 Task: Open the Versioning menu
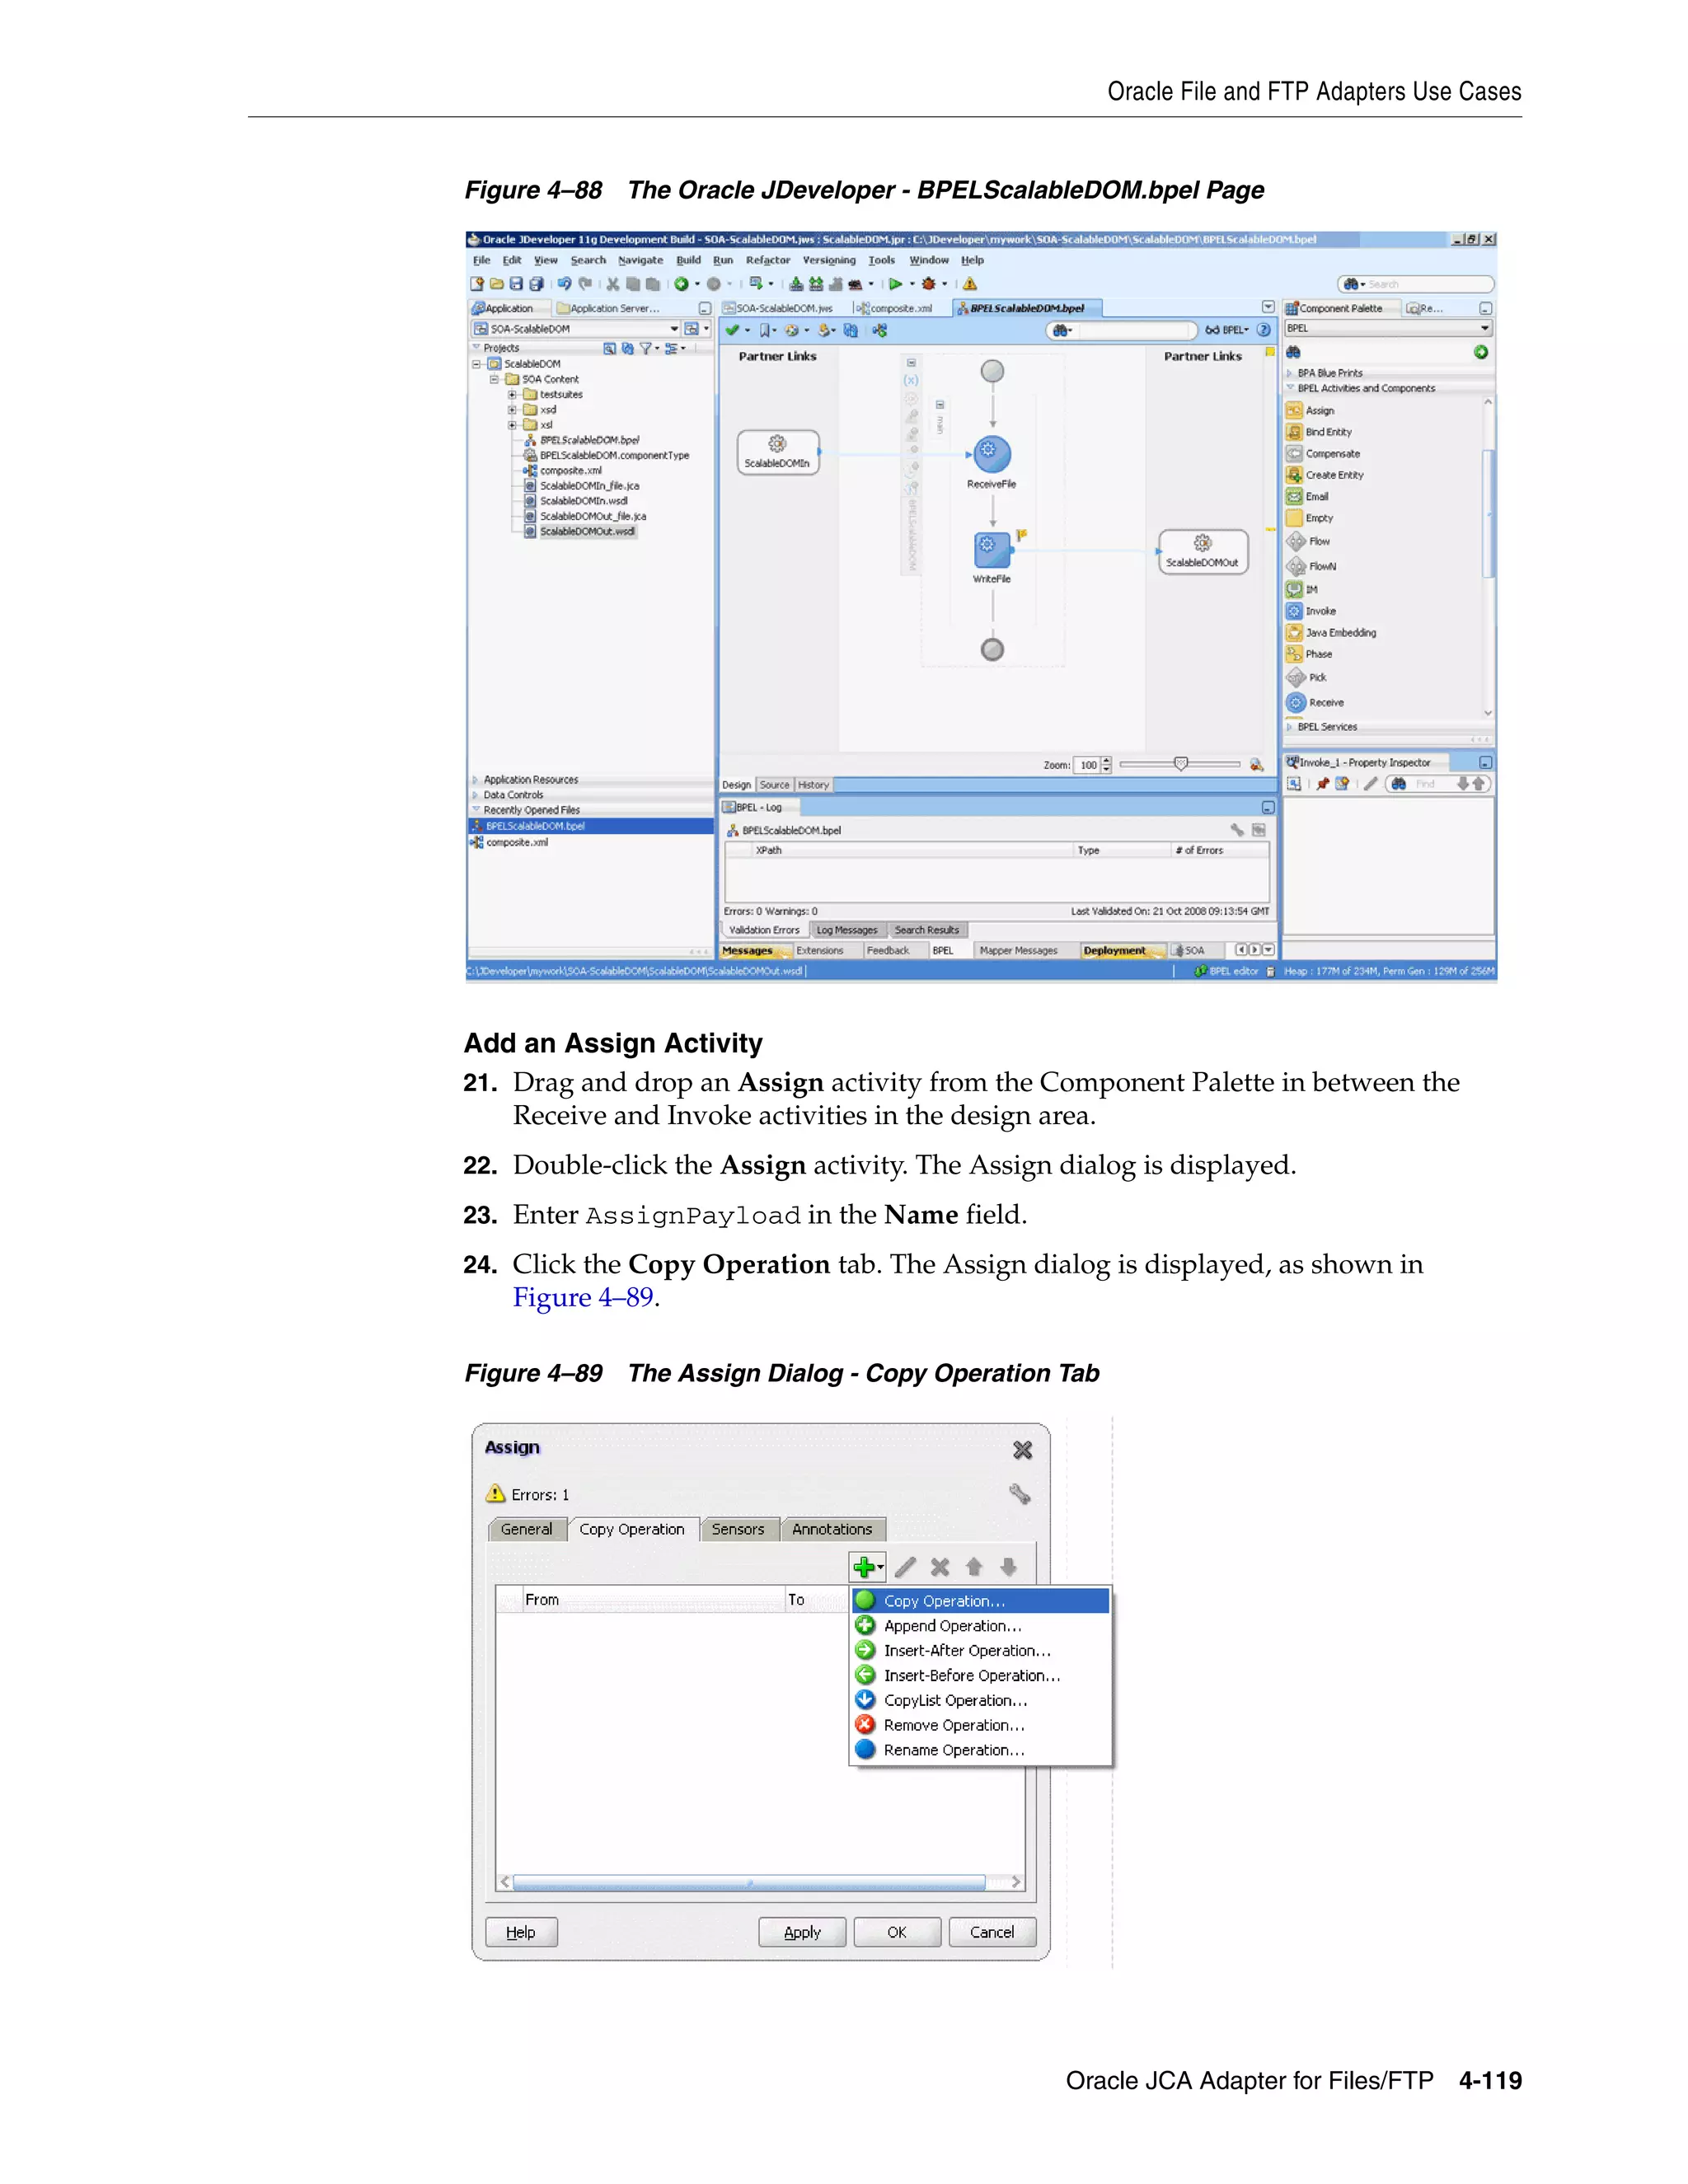pyautogui.click(x=829, y=260)
